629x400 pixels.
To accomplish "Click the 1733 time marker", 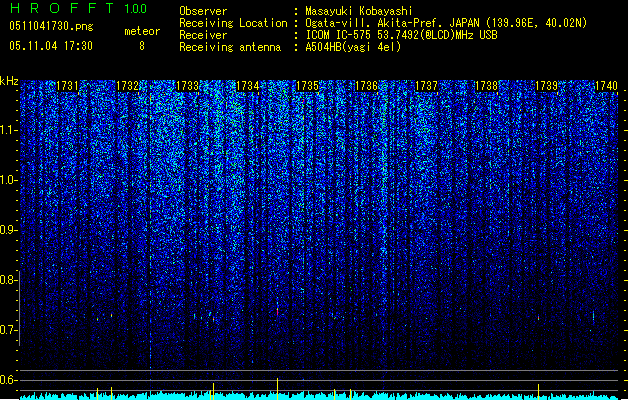I will pyautogui.click(x=187, y=86).
